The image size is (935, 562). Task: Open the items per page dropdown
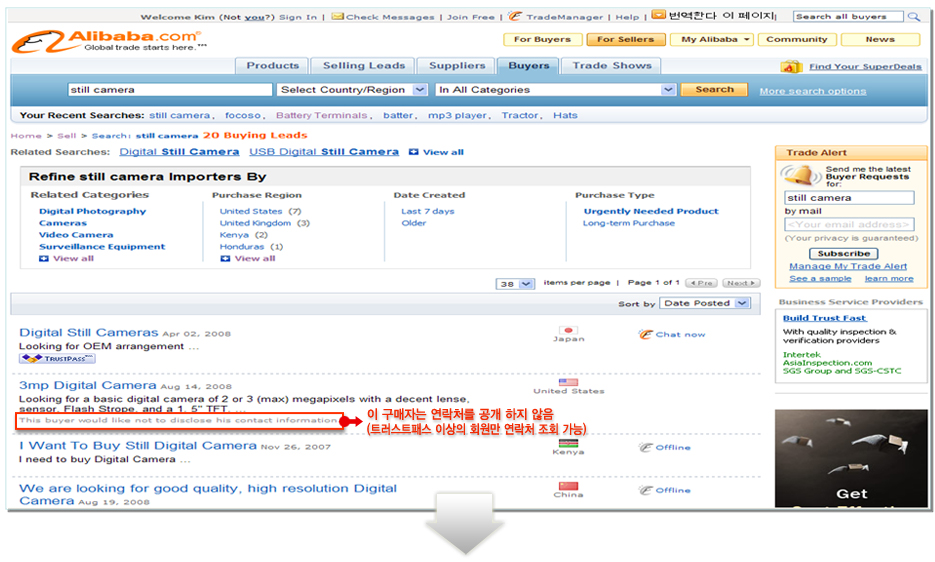point(515,283)
